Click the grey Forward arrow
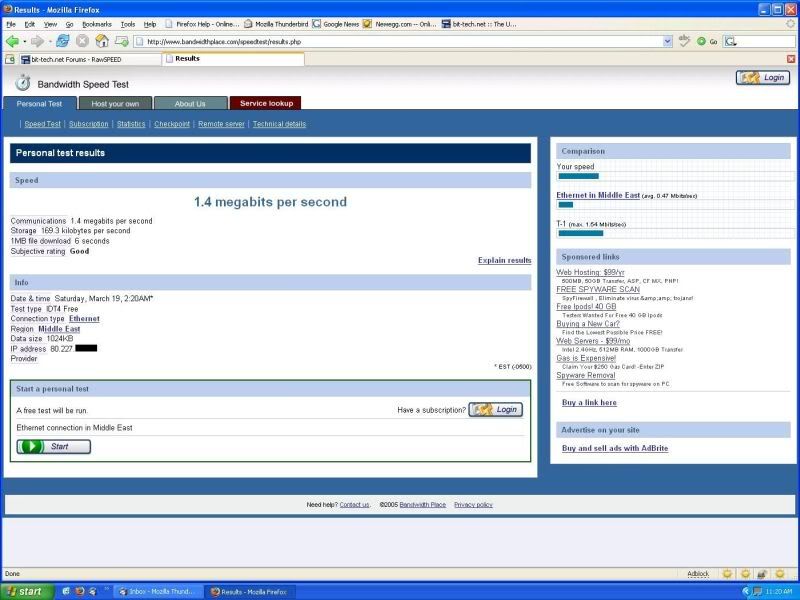This screenshot has width=800, height=600. click(x=37, y=41)
